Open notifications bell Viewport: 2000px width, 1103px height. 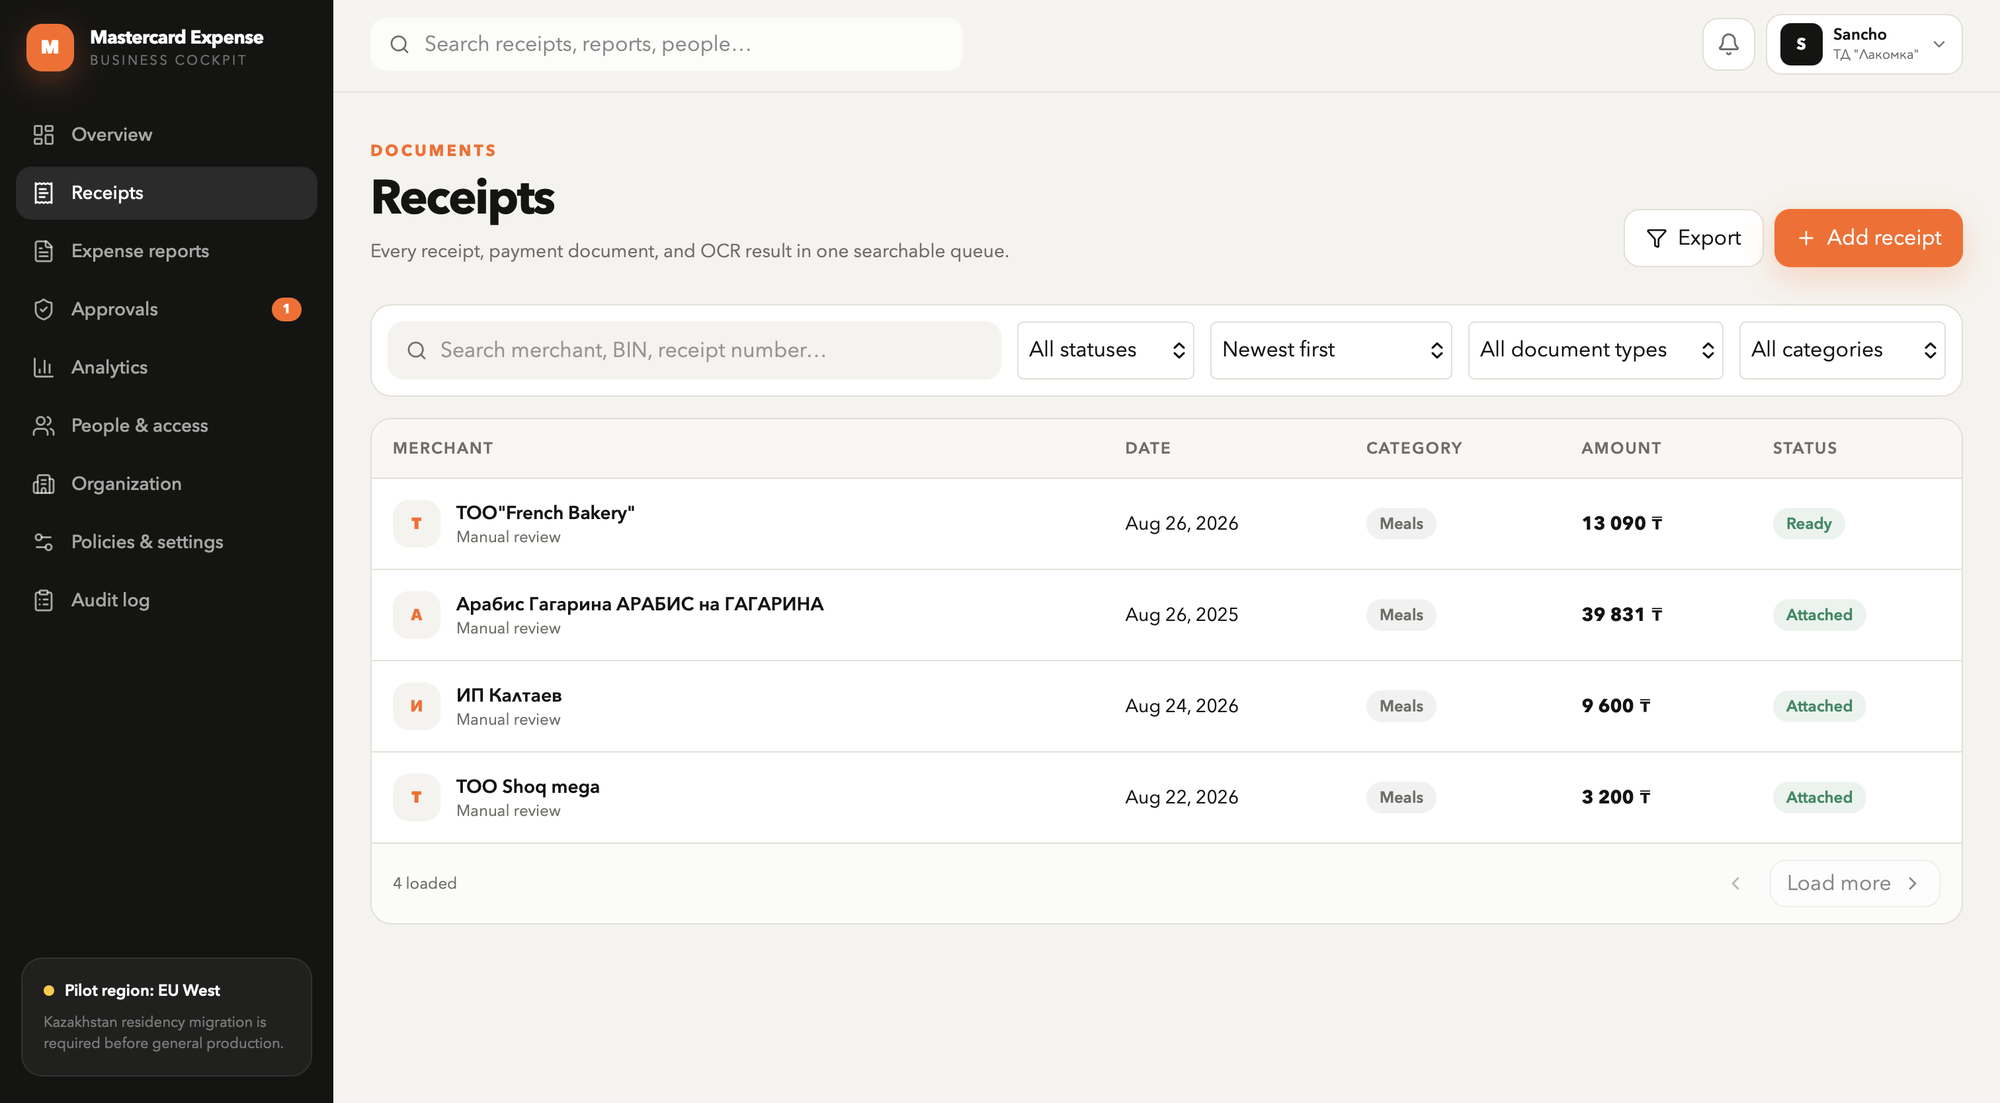pos(1728,44)
